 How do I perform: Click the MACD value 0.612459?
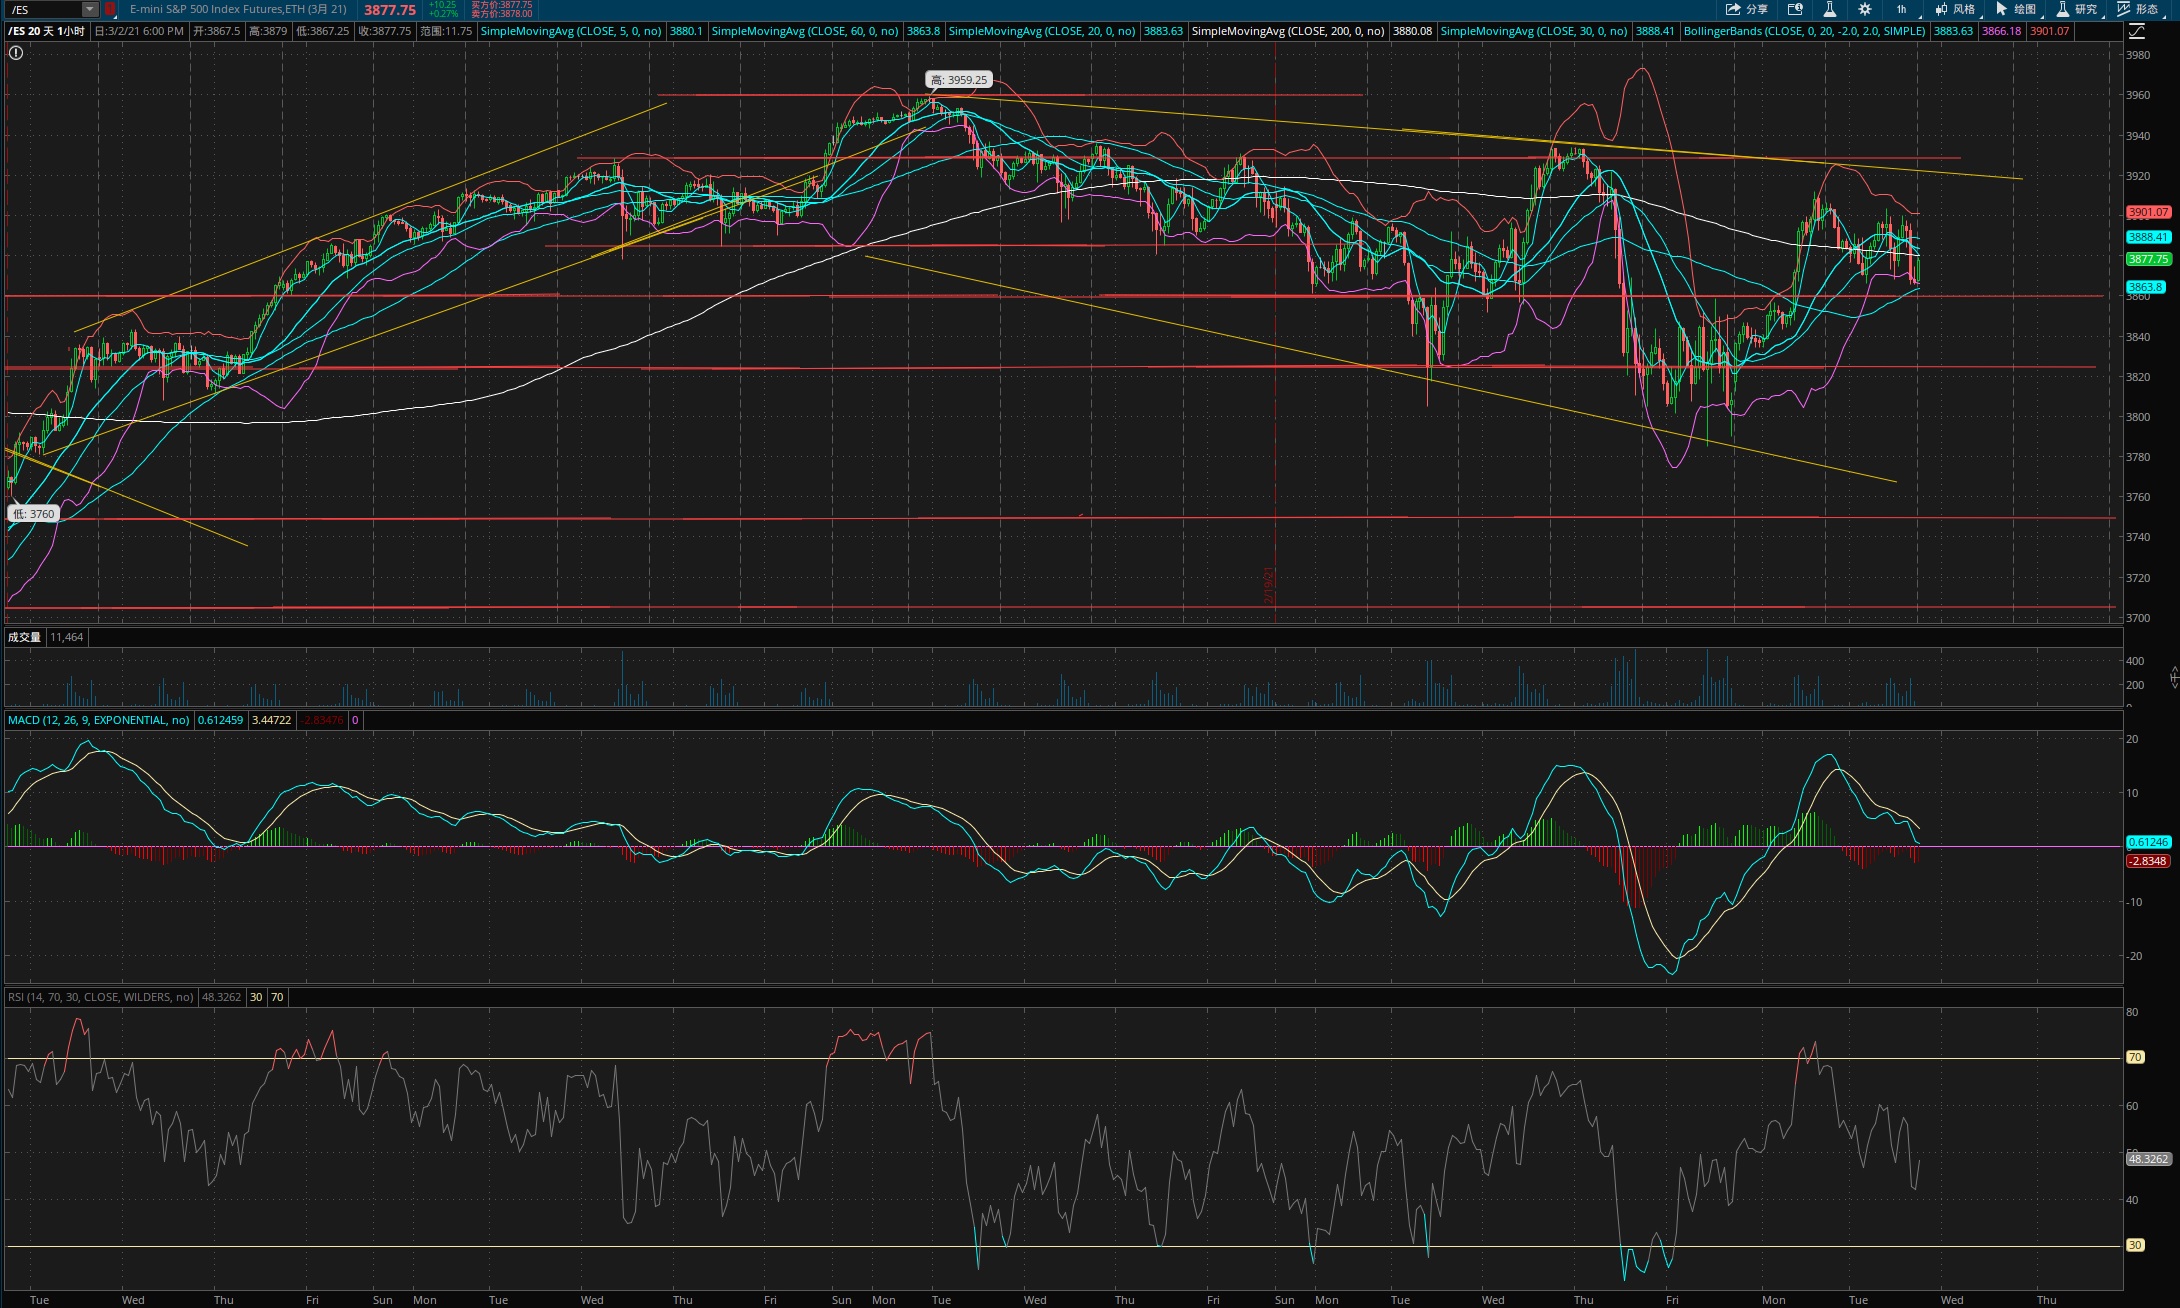pos(220,720)
